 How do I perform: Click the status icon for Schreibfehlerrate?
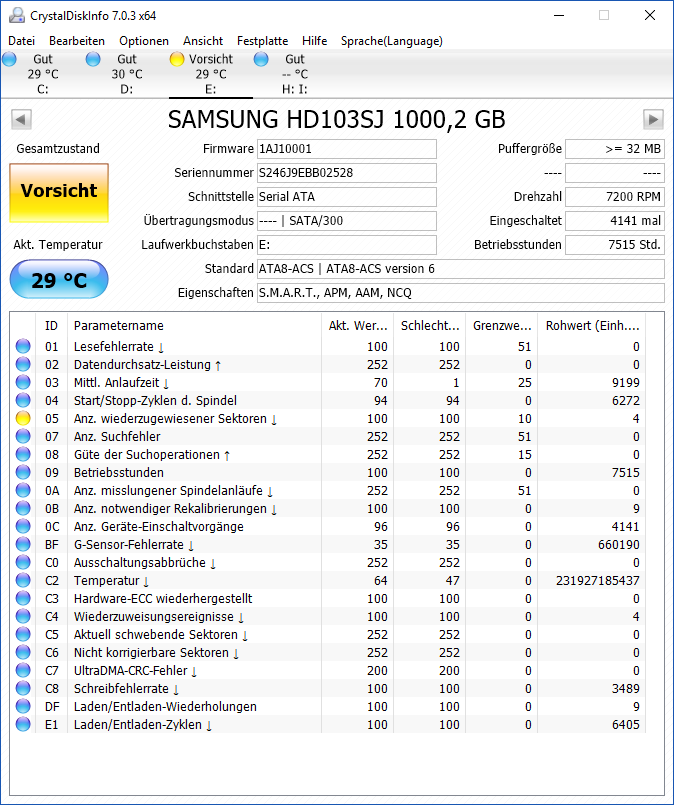pyautogui.click(x=23, y=688)
